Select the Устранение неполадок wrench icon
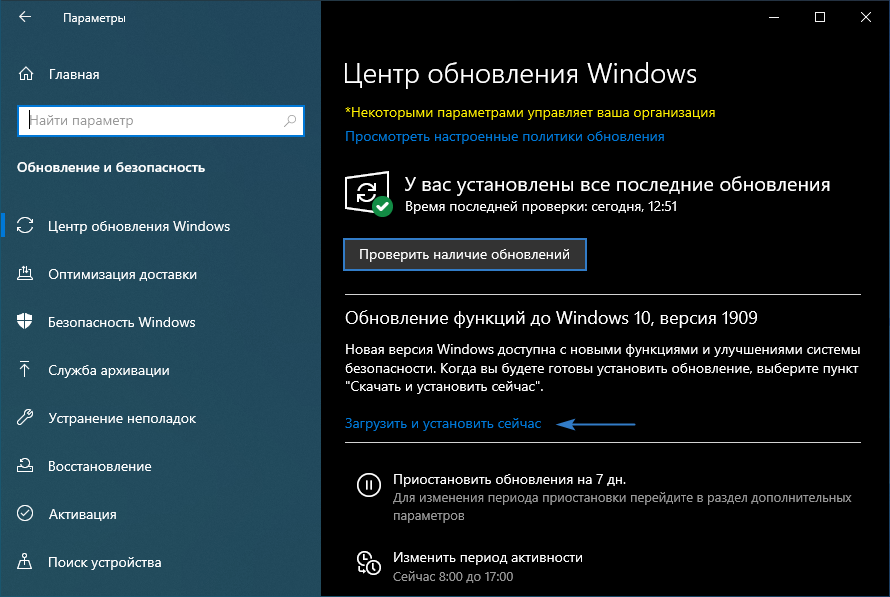Image resolution: width=890 pixels, height=597 pixels. tap(25, 418)
